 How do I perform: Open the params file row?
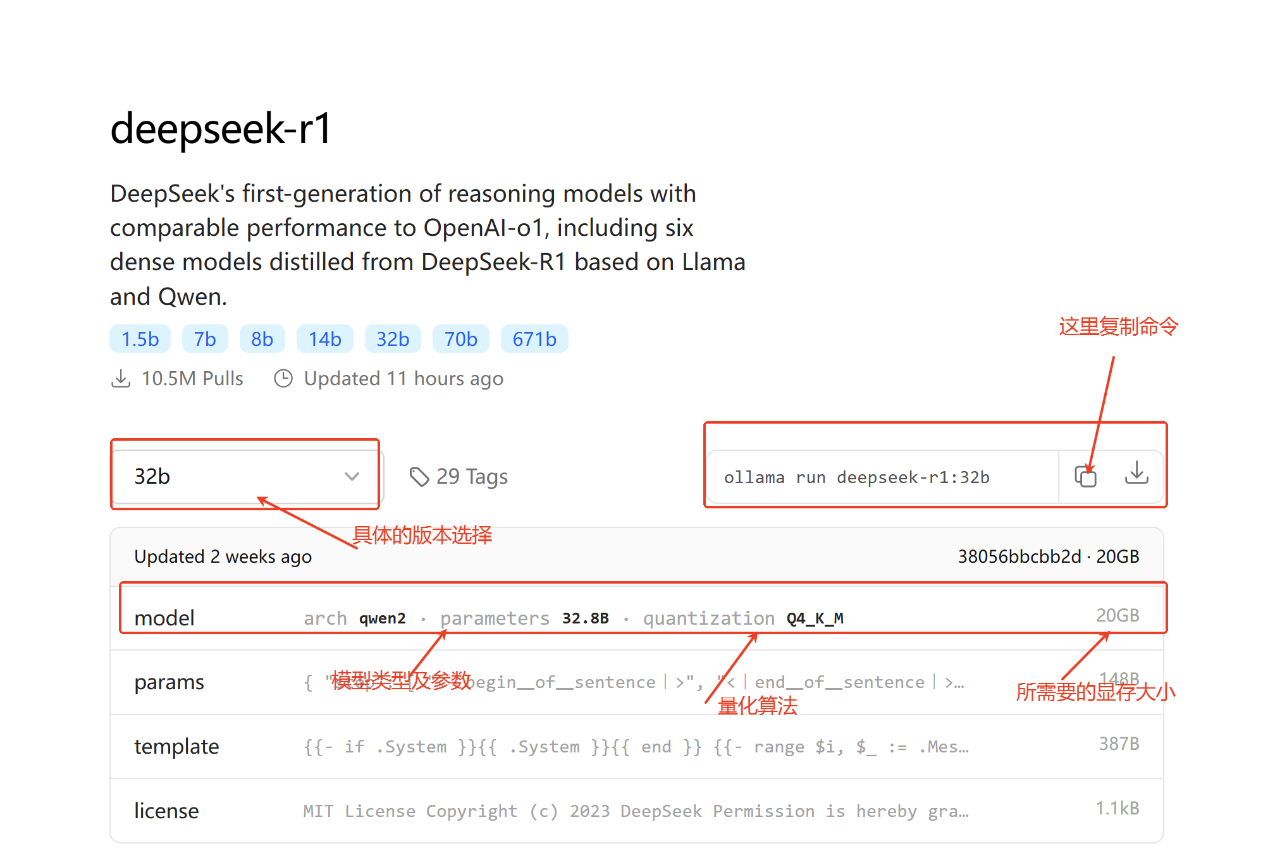169,682
